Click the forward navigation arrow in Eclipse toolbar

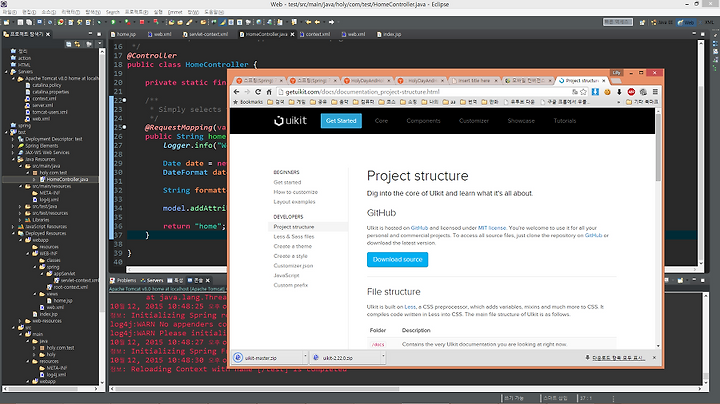click(x=331, y=22)
